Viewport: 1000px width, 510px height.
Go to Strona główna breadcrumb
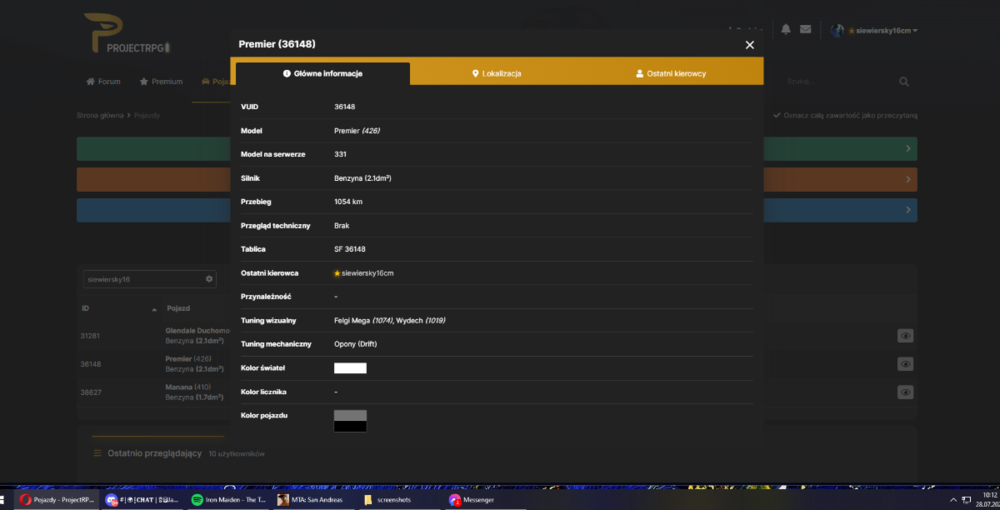point(100,115)
